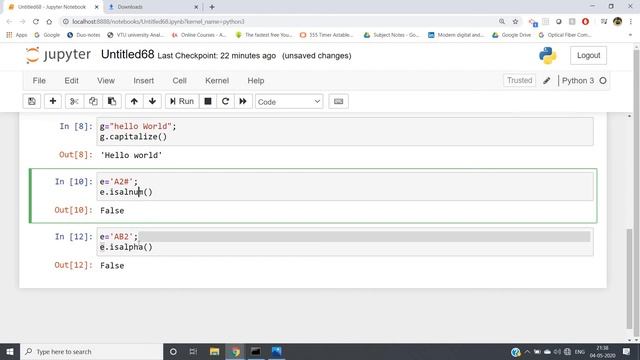Move selected cell down arrow
Screen dimensions: 640x360
click(152, 101)
